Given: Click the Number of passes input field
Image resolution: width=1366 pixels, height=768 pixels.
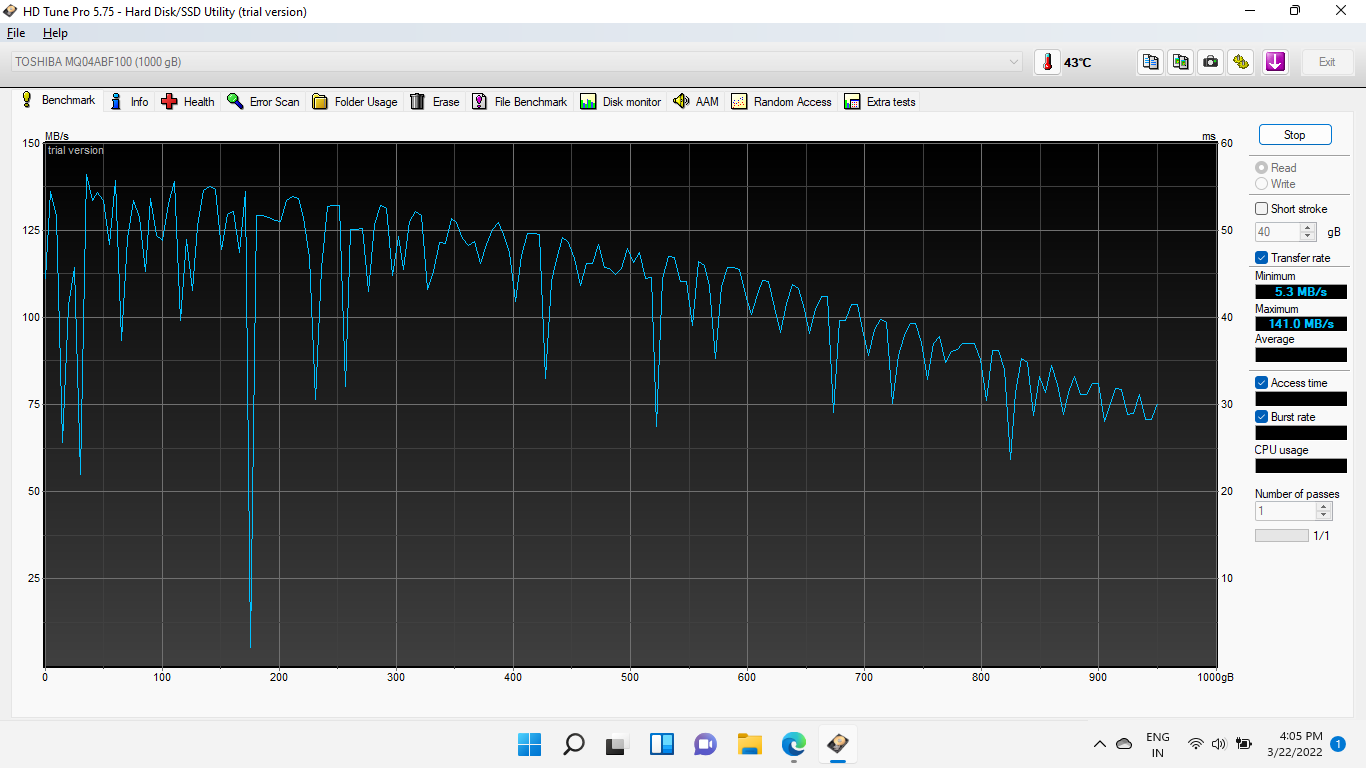Looking at the screenshot, I should [x=1285, y=511].
